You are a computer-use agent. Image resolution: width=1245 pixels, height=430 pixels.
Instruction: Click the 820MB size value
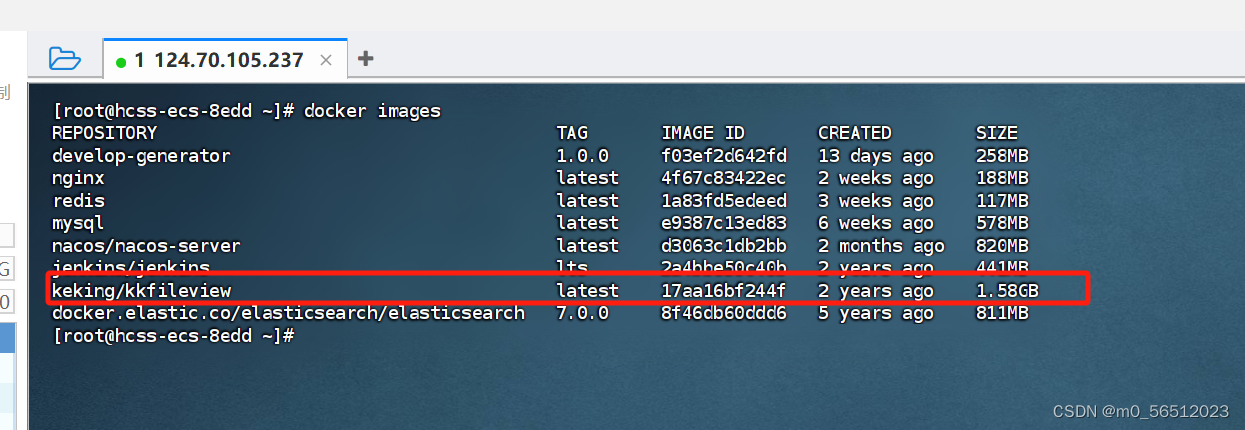tap(1002, 246)
